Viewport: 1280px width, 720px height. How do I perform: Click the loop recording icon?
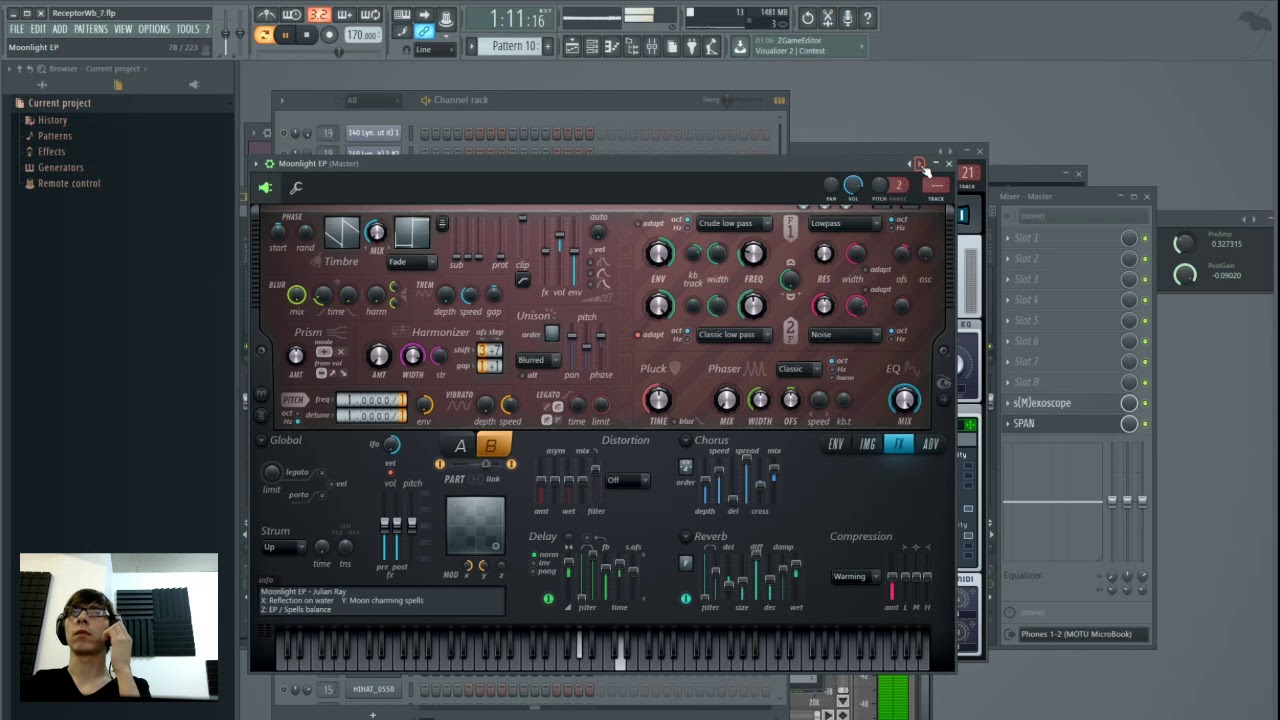point(370,15)
